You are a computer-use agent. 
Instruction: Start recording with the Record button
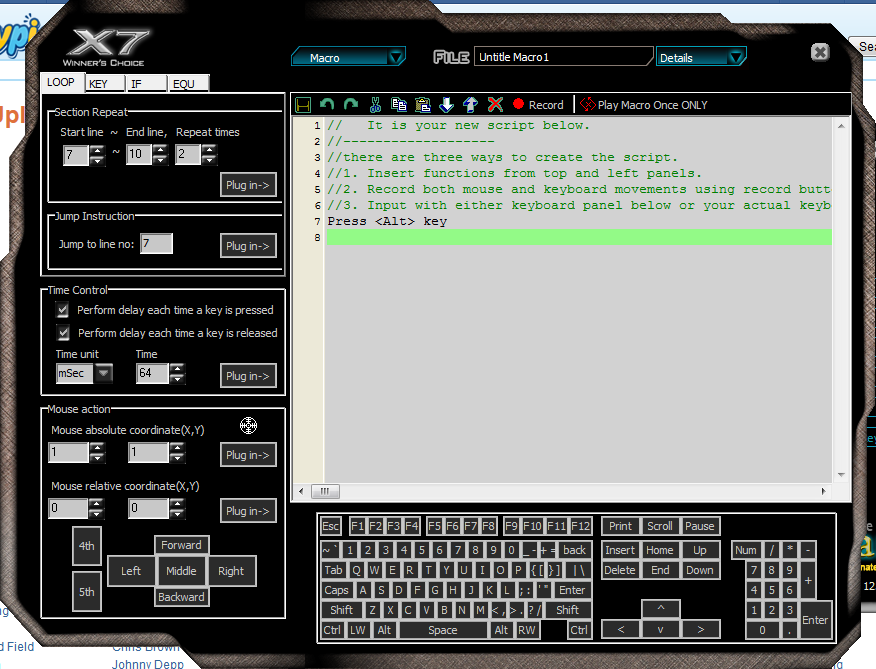538,104
